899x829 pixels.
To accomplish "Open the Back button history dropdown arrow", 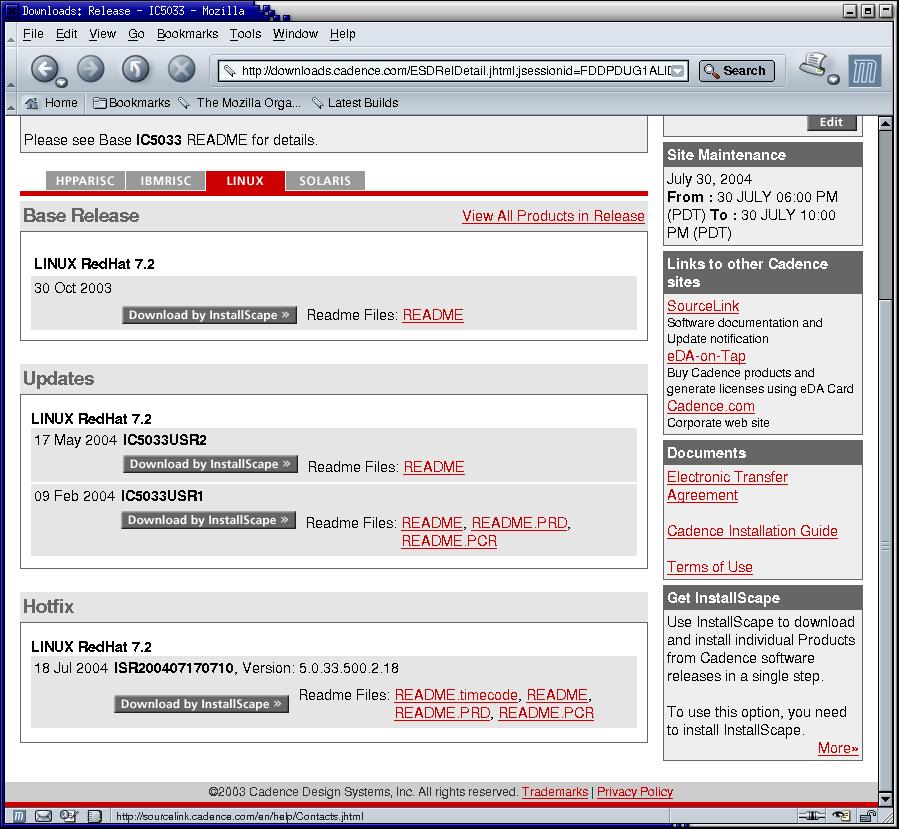I will pos(61,82).
